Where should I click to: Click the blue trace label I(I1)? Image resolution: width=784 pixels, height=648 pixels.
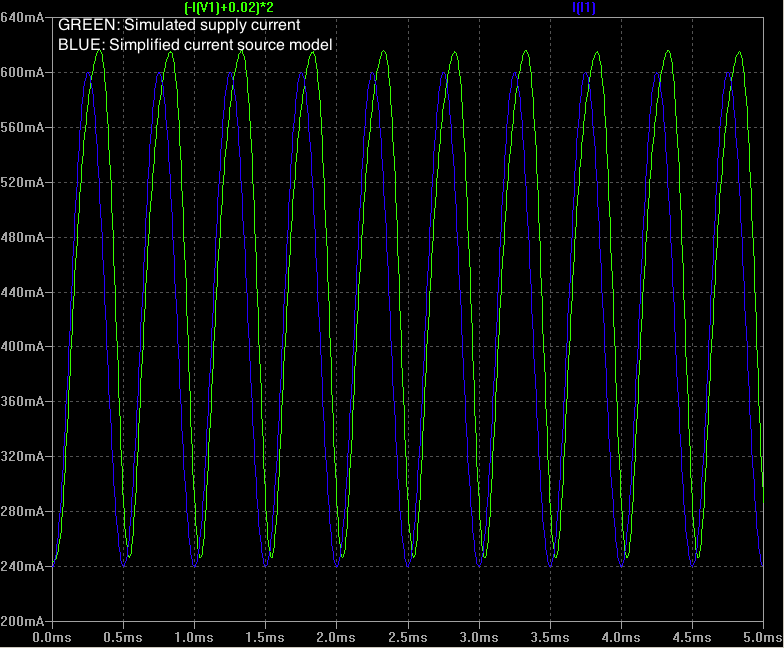[x=584, y=8]
